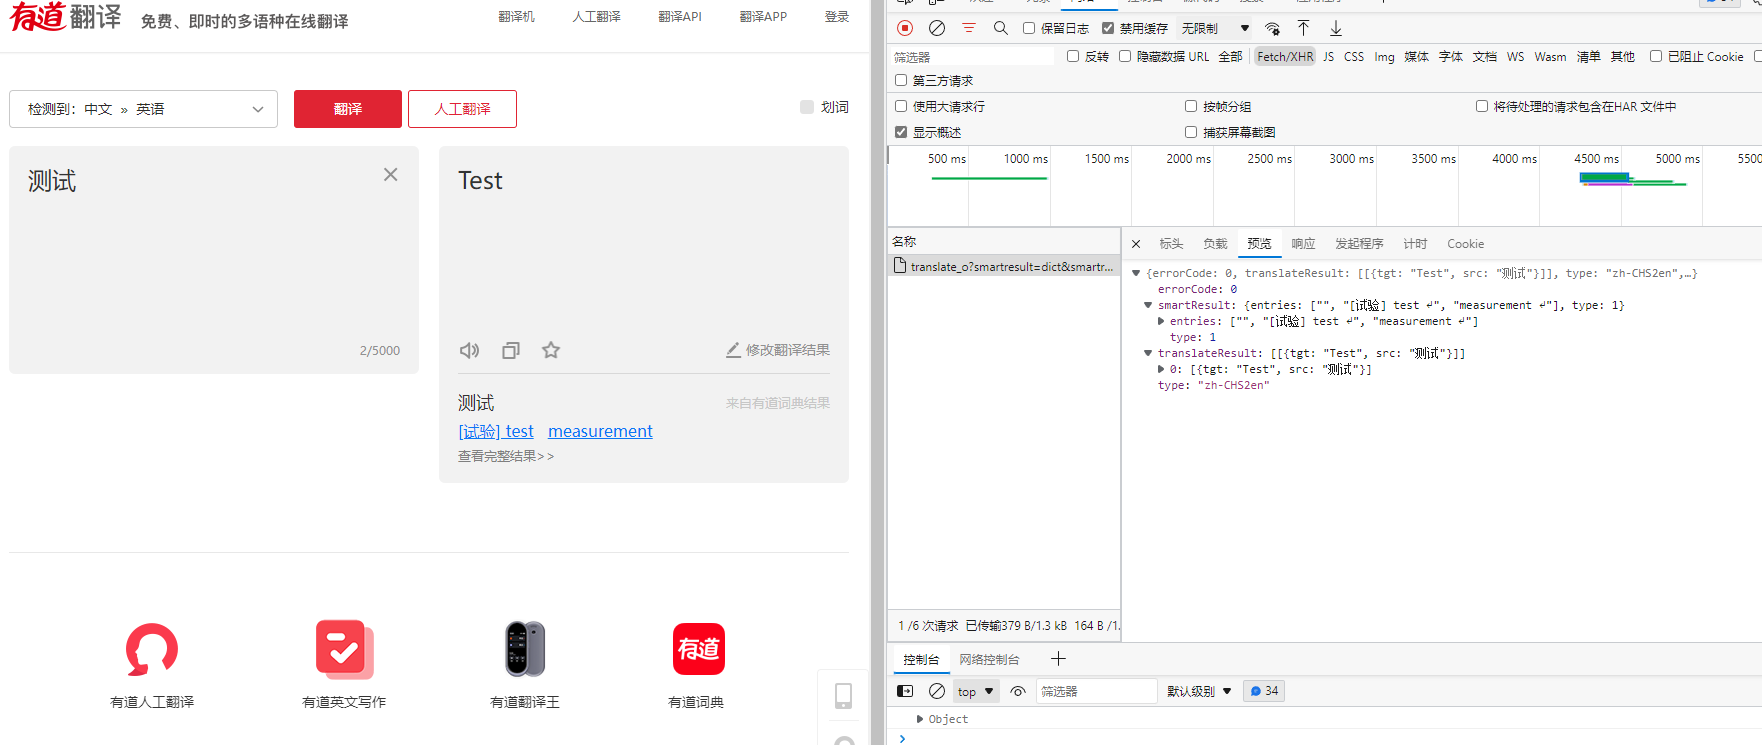Open network search magnifier
The image size is (1762, 745).
tap(1000, 28)
